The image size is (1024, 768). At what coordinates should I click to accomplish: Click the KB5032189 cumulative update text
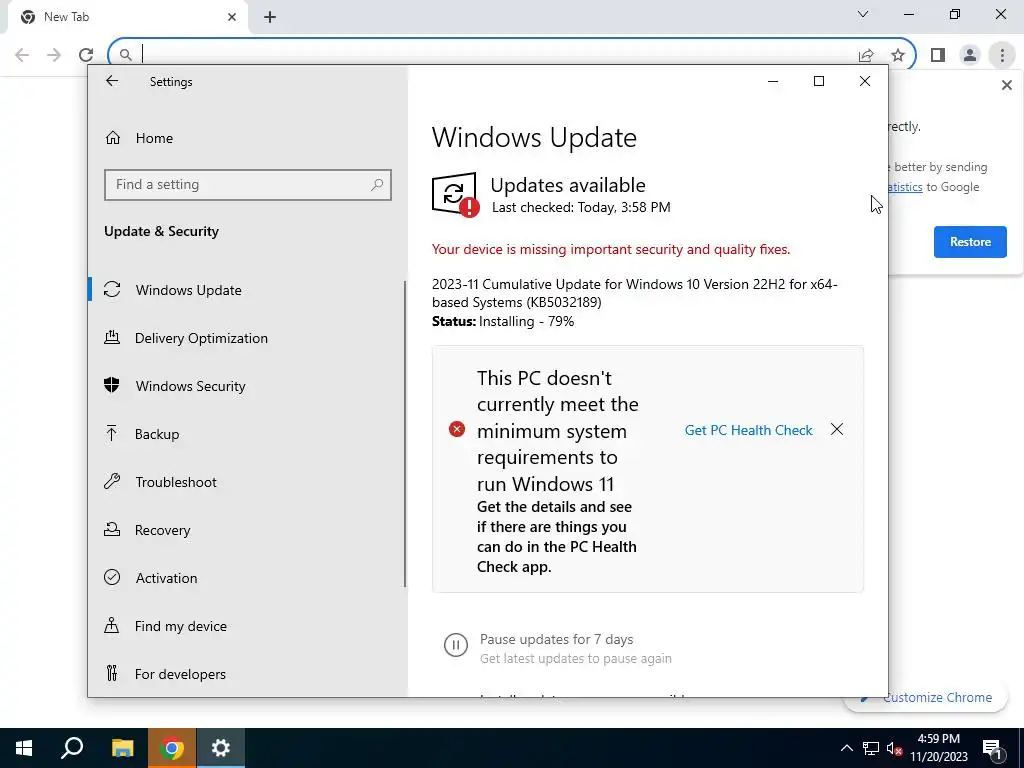point(634,293)
